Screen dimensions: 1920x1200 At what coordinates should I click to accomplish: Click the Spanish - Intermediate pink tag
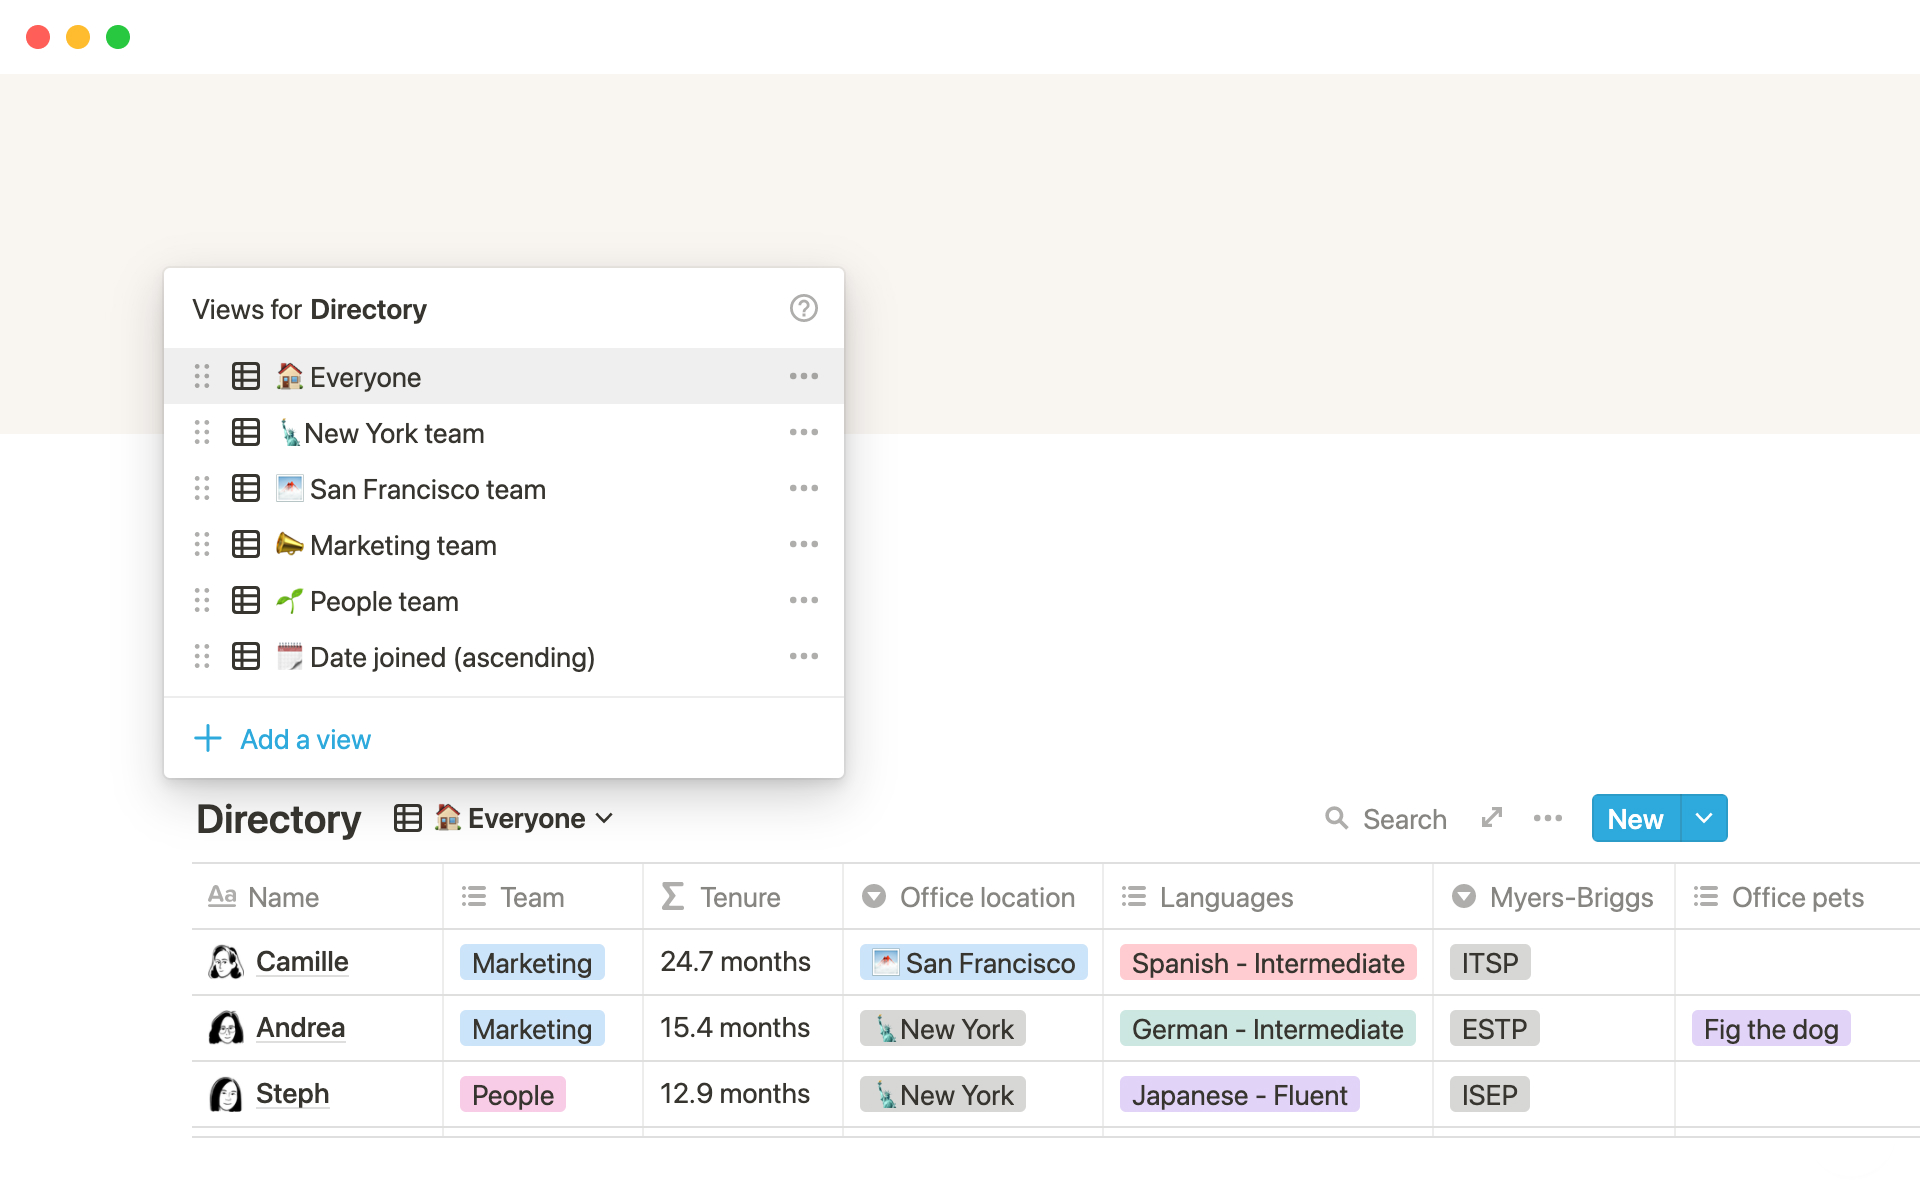click(1267, 963)
